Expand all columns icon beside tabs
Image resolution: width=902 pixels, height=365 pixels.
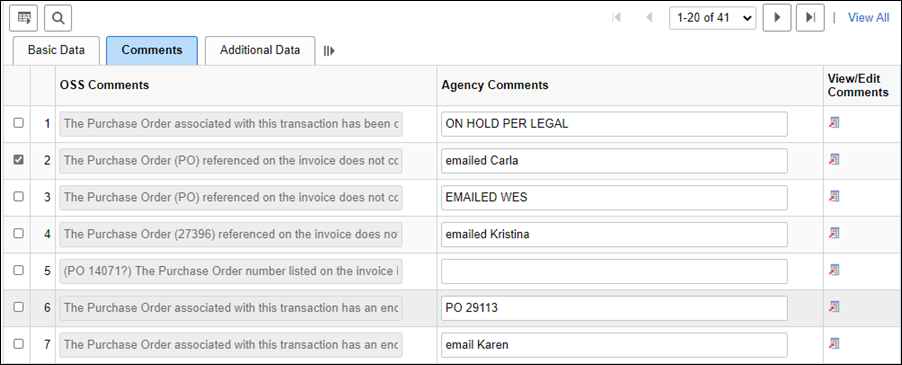pyautogui.click(x=329, y=51)
